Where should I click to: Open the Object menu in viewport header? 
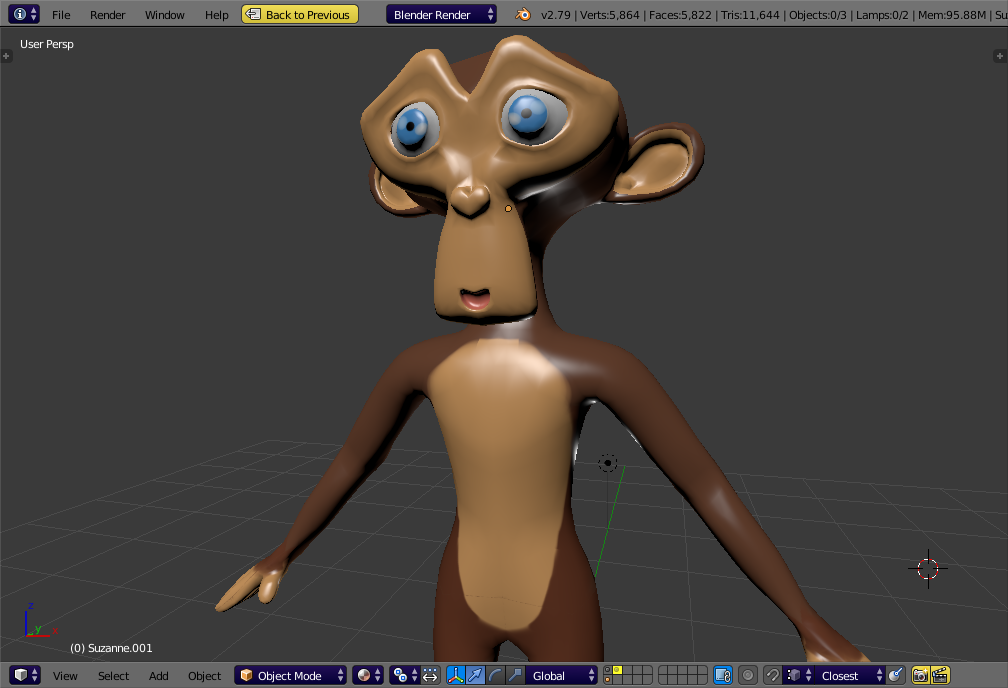pos(204,676)
